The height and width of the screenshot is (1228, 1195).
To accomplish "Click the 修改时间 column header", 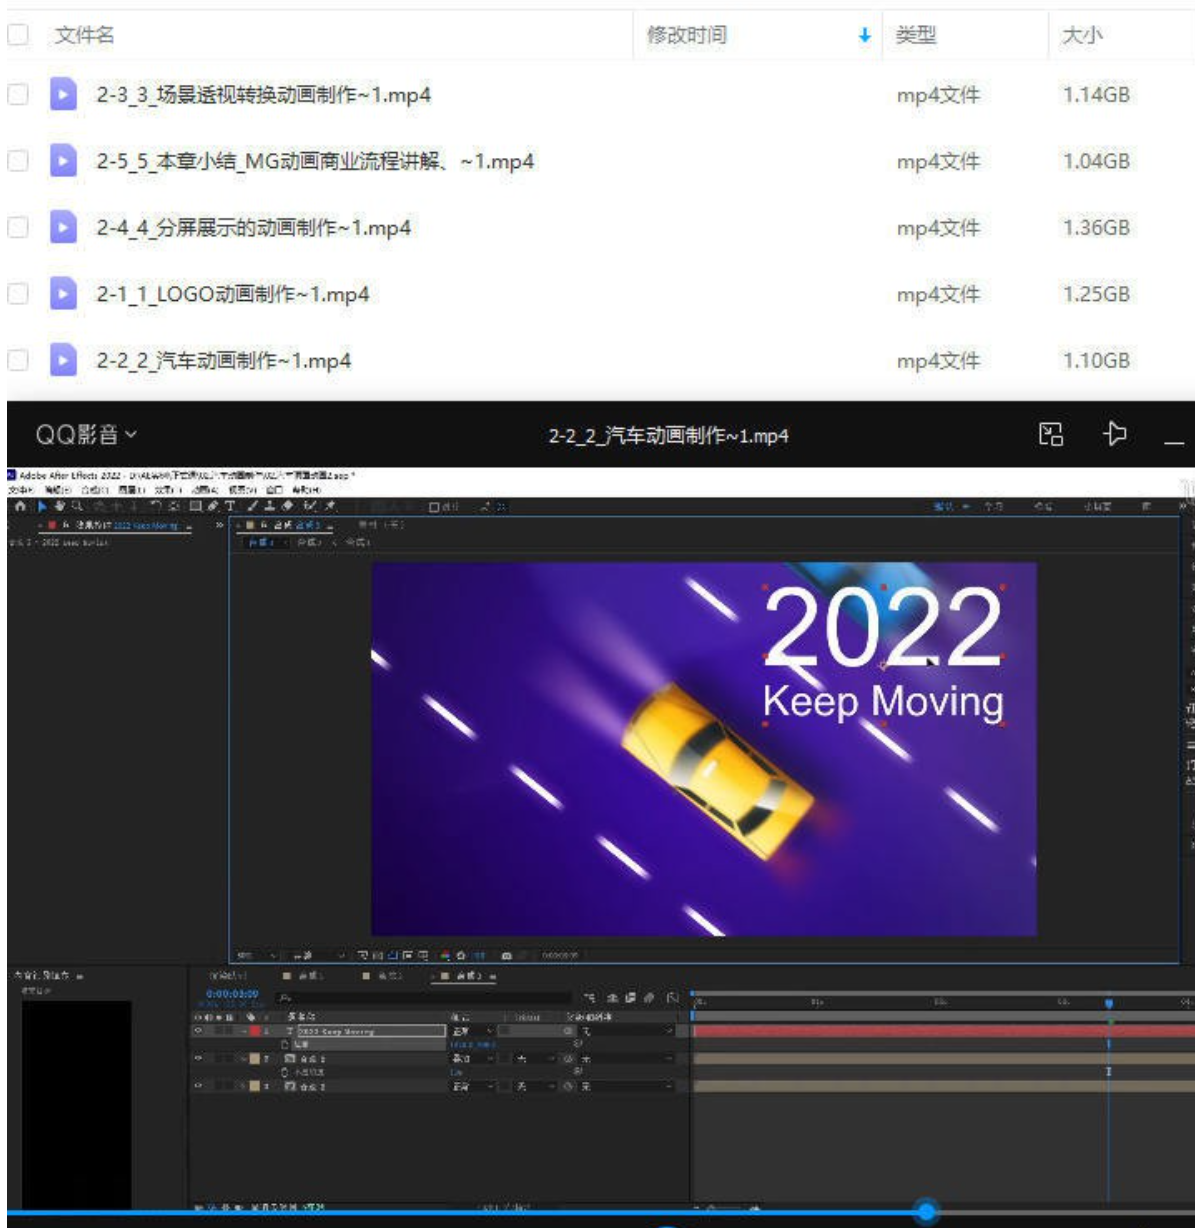I will tap(686, 36).
